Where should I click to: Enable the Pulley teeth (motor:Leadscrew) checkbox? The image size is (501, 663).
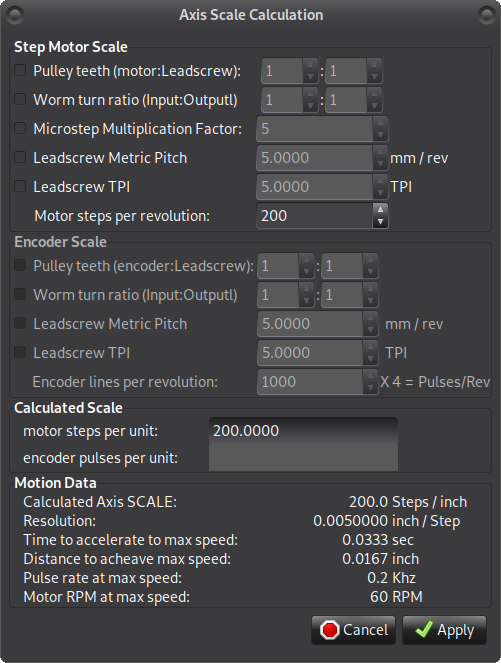(x=20, y=70)
